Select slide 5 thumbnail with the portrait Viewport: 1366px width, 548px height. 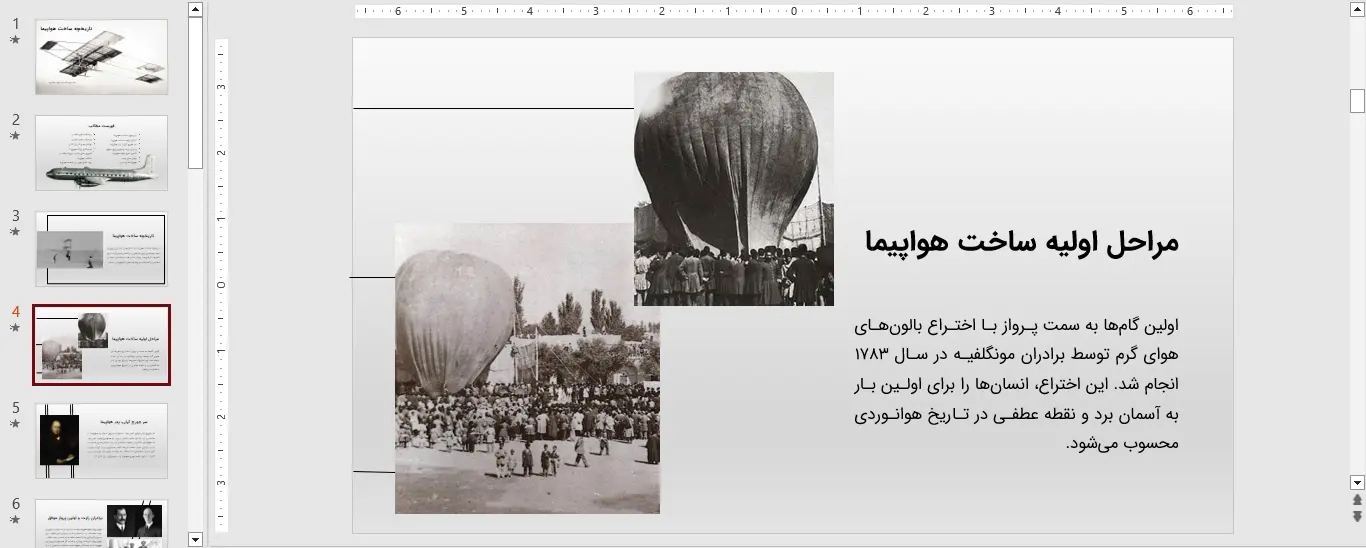pos(101,441)
